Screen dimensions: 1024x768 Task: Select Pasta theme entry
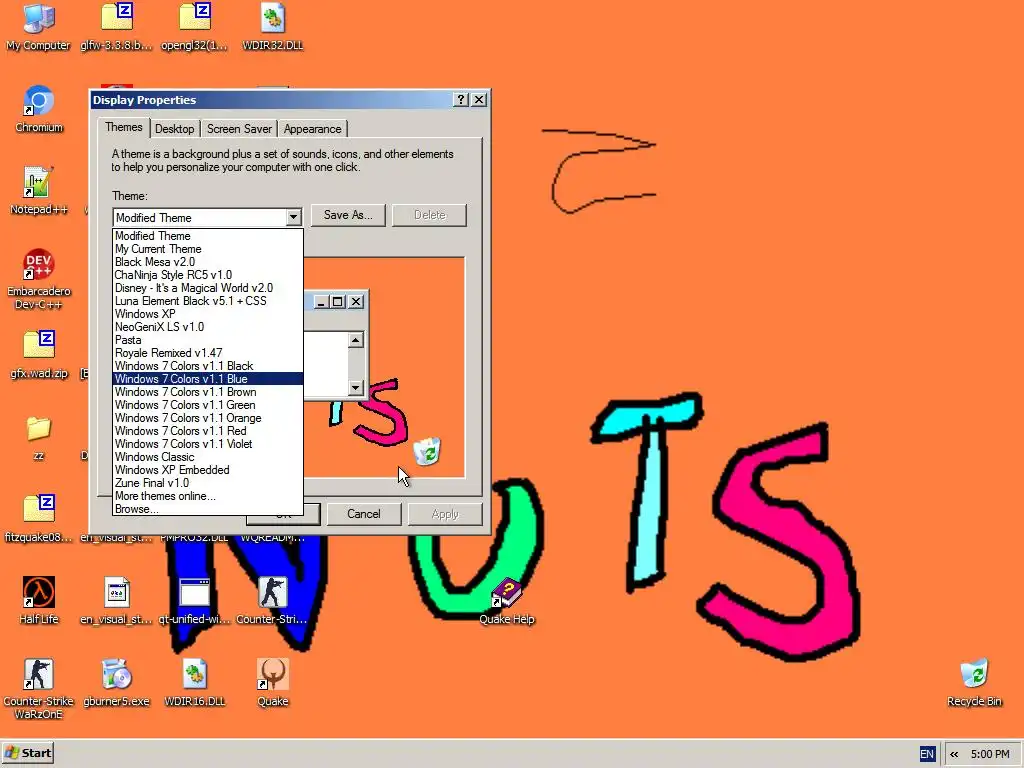[x=208, y=340]
